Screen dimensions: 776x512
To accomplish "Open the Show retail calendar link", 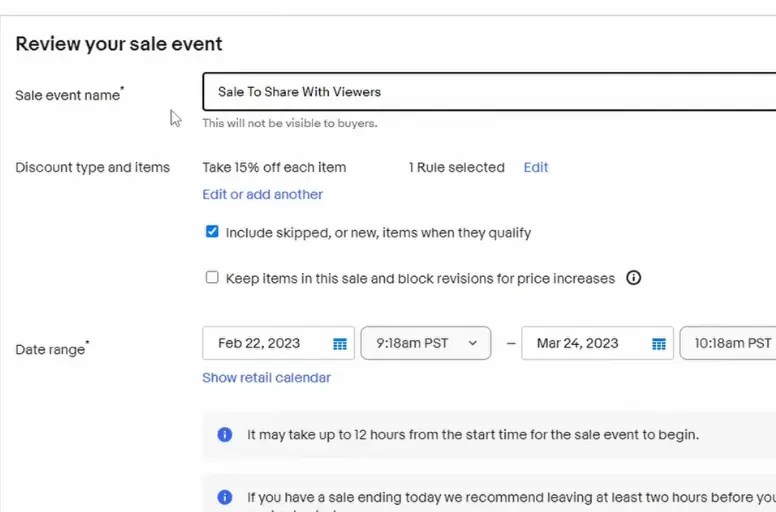I will tap(266, 378).
